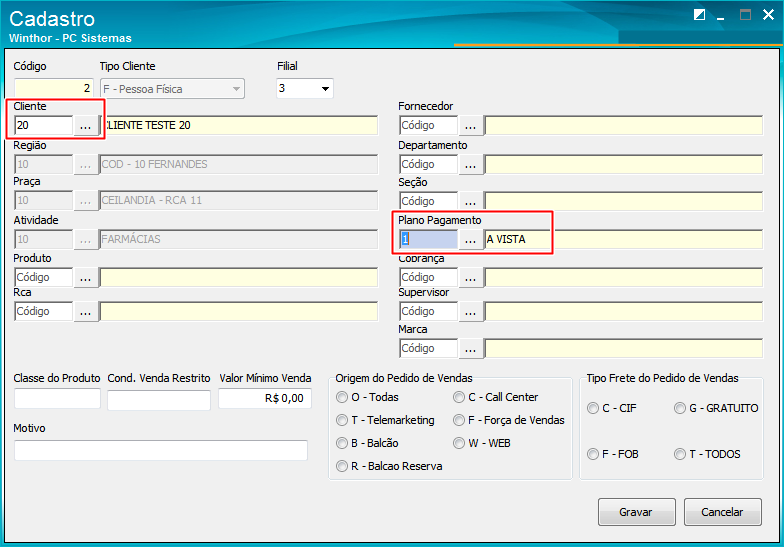Image resolution: width=784 pixels, height=547 pixels.
Task: Click the A VISTA description field
Action: pyautogui.click(x=624, y=240)
